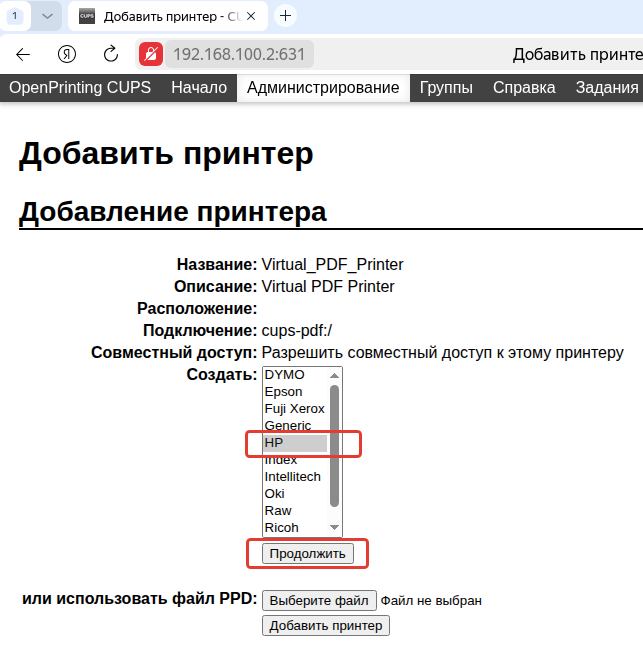Screen dimensions: 643x645
Task: Click Выберите файл to choose a PPD
Action: pos(319,601)
